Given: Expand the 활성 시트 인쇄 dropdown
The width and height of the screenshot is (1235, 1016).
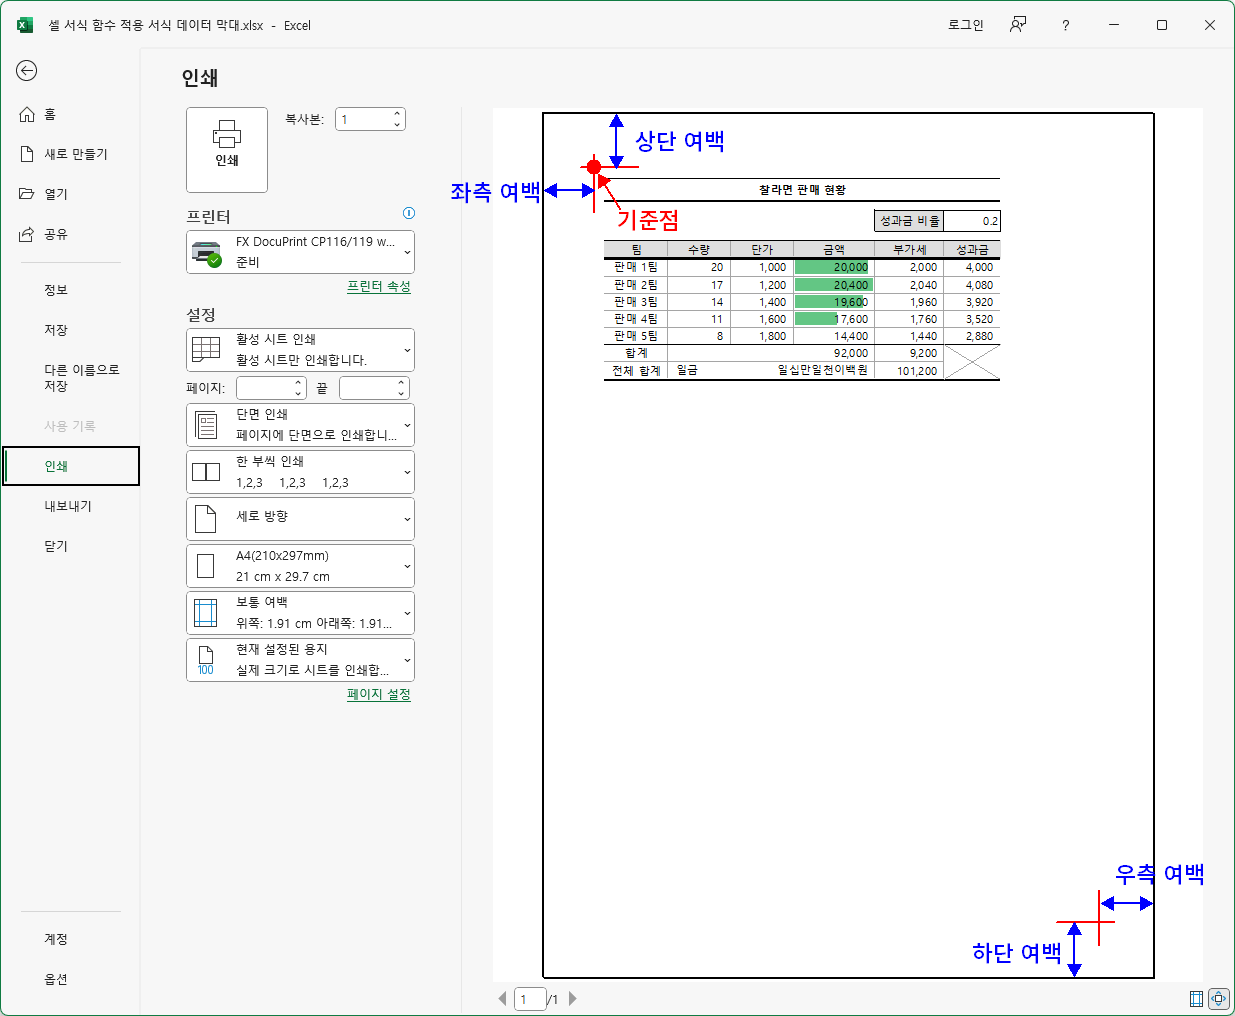Looking at the screenshot, I should point(300,350).
